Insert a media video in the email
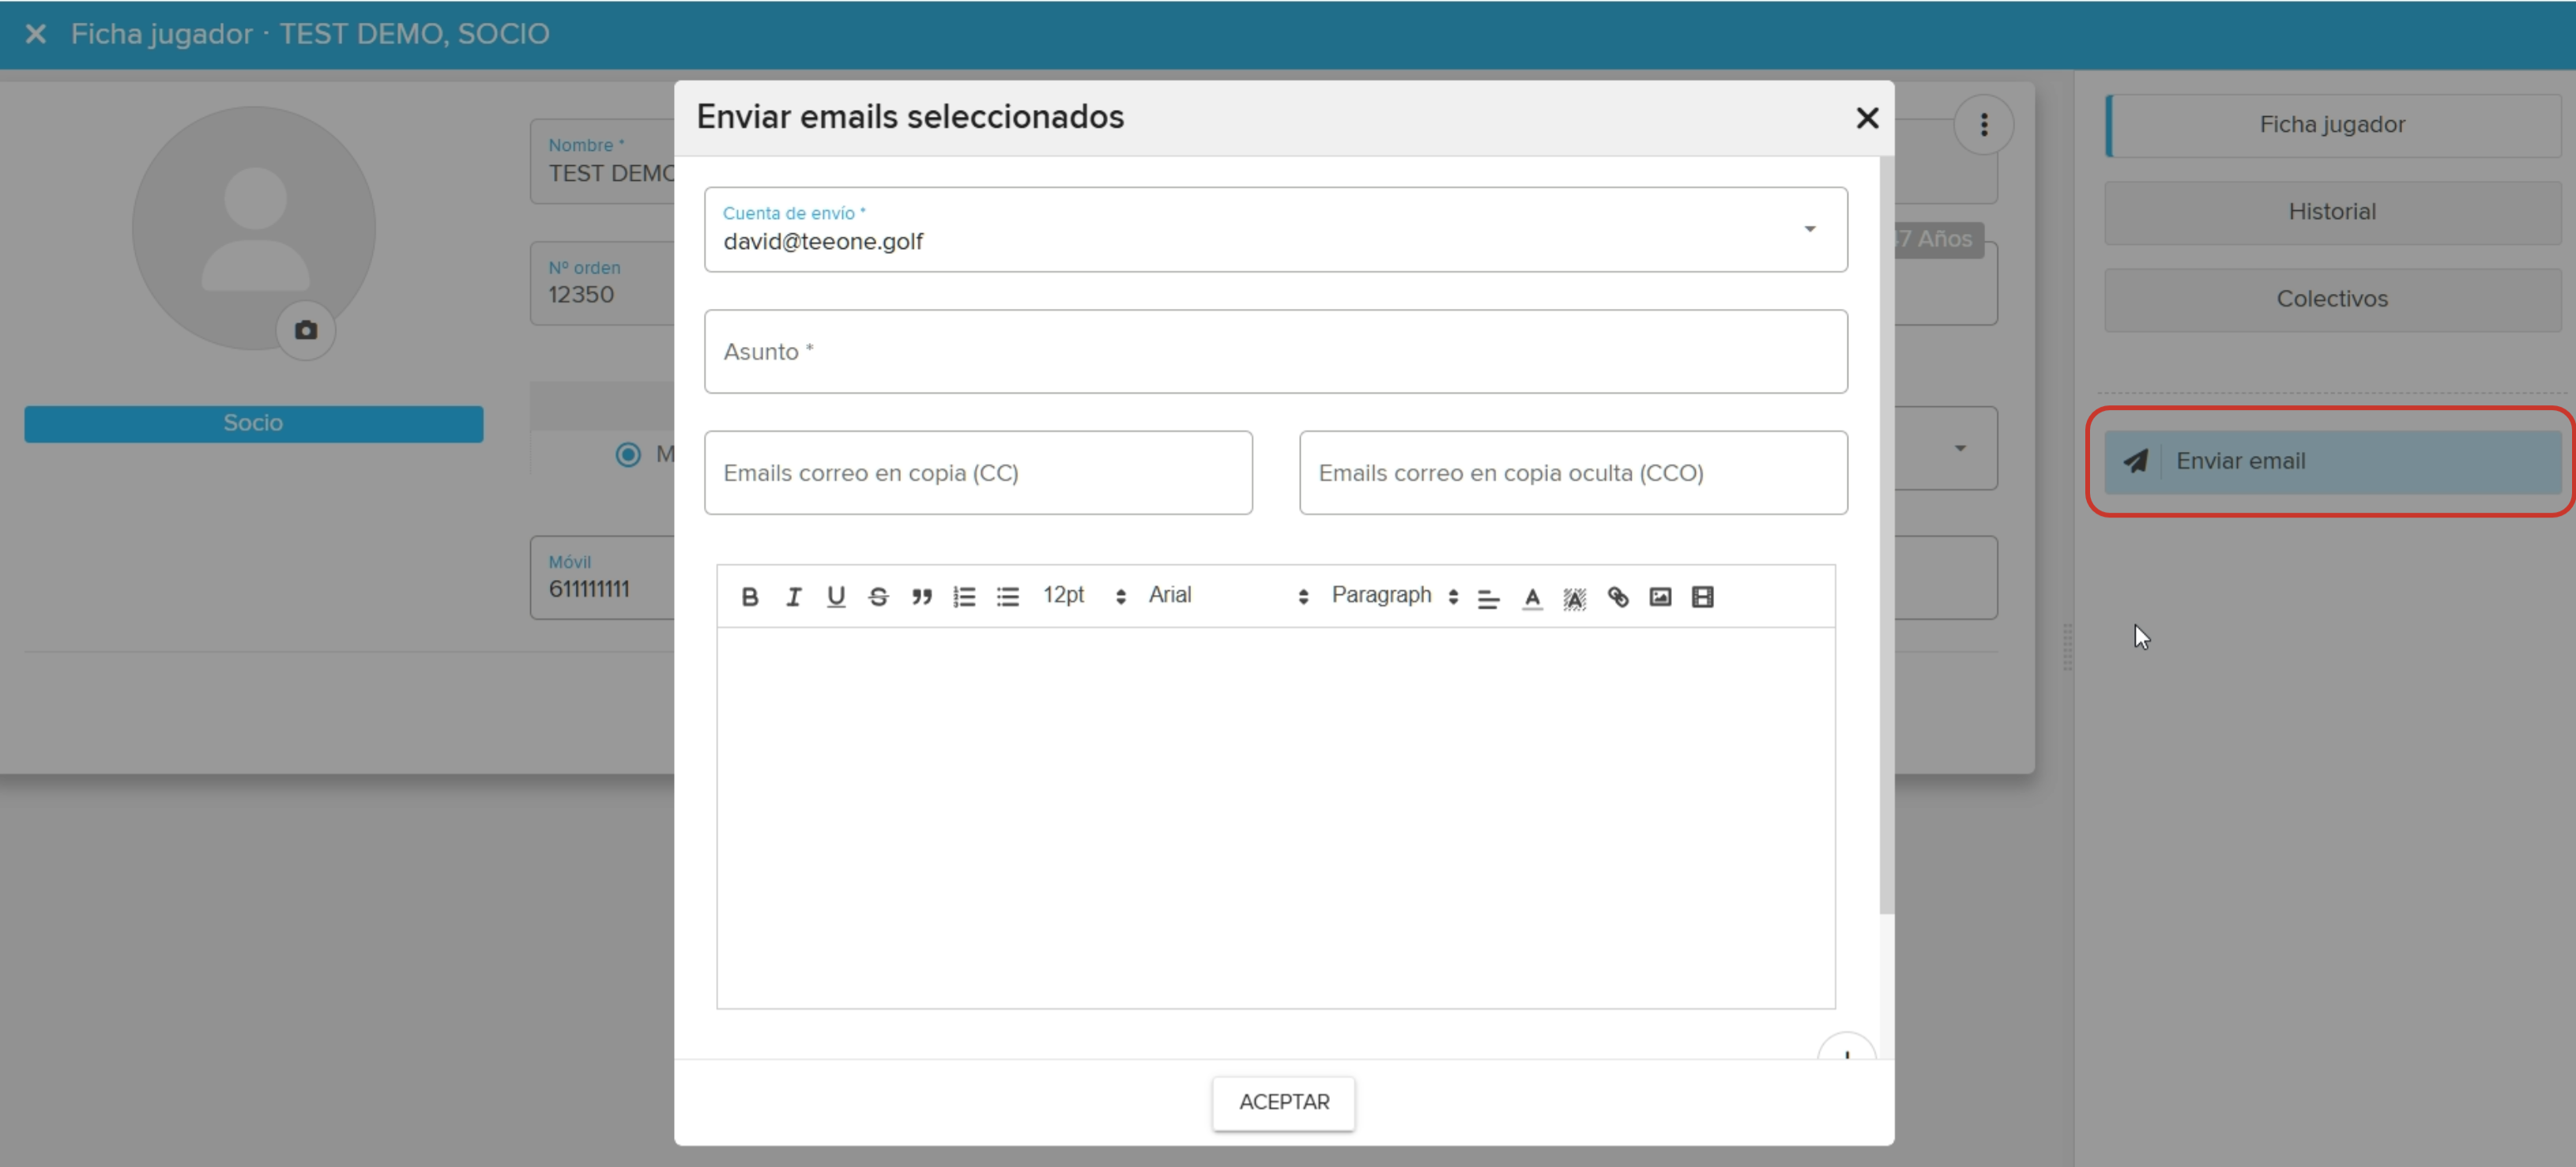Screen dimensions: 2576x1167 1703,597
